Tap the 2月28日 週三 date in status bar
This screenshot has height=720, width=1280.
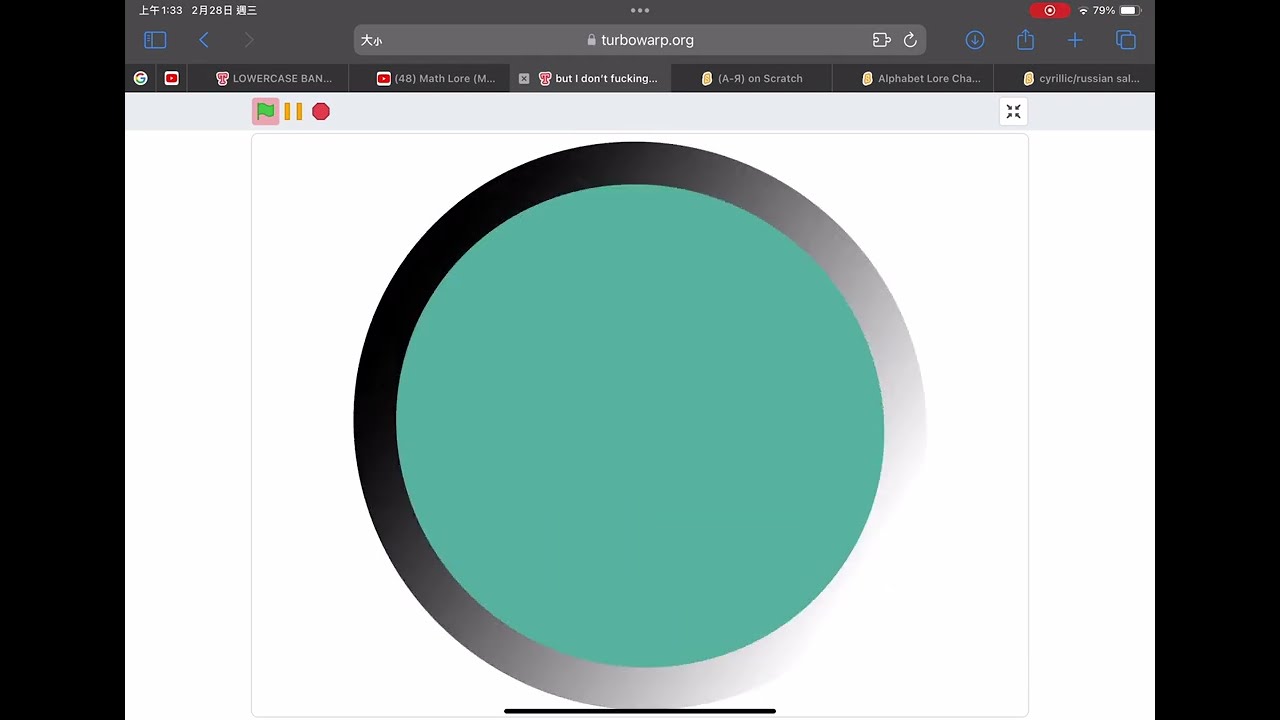224,10
